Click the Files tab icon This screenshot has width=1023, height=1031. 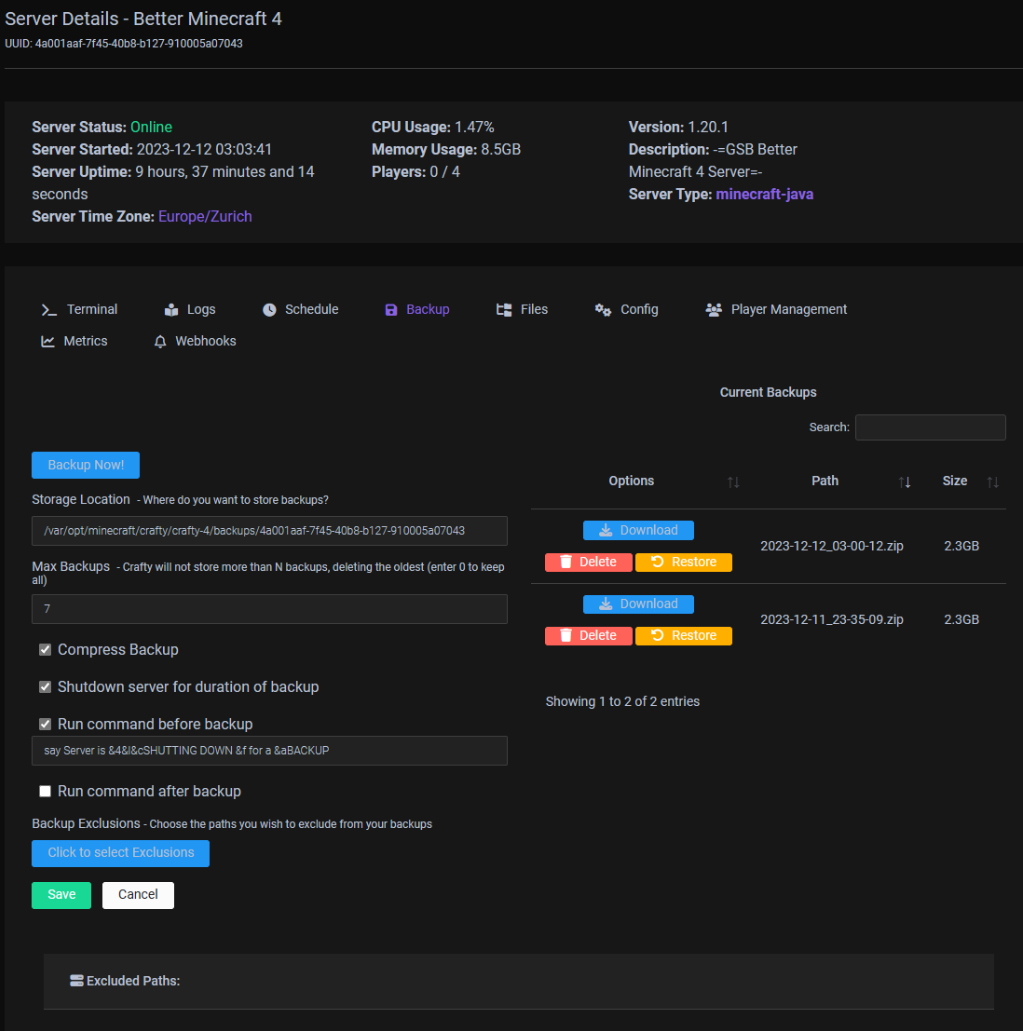pos(504,310)
